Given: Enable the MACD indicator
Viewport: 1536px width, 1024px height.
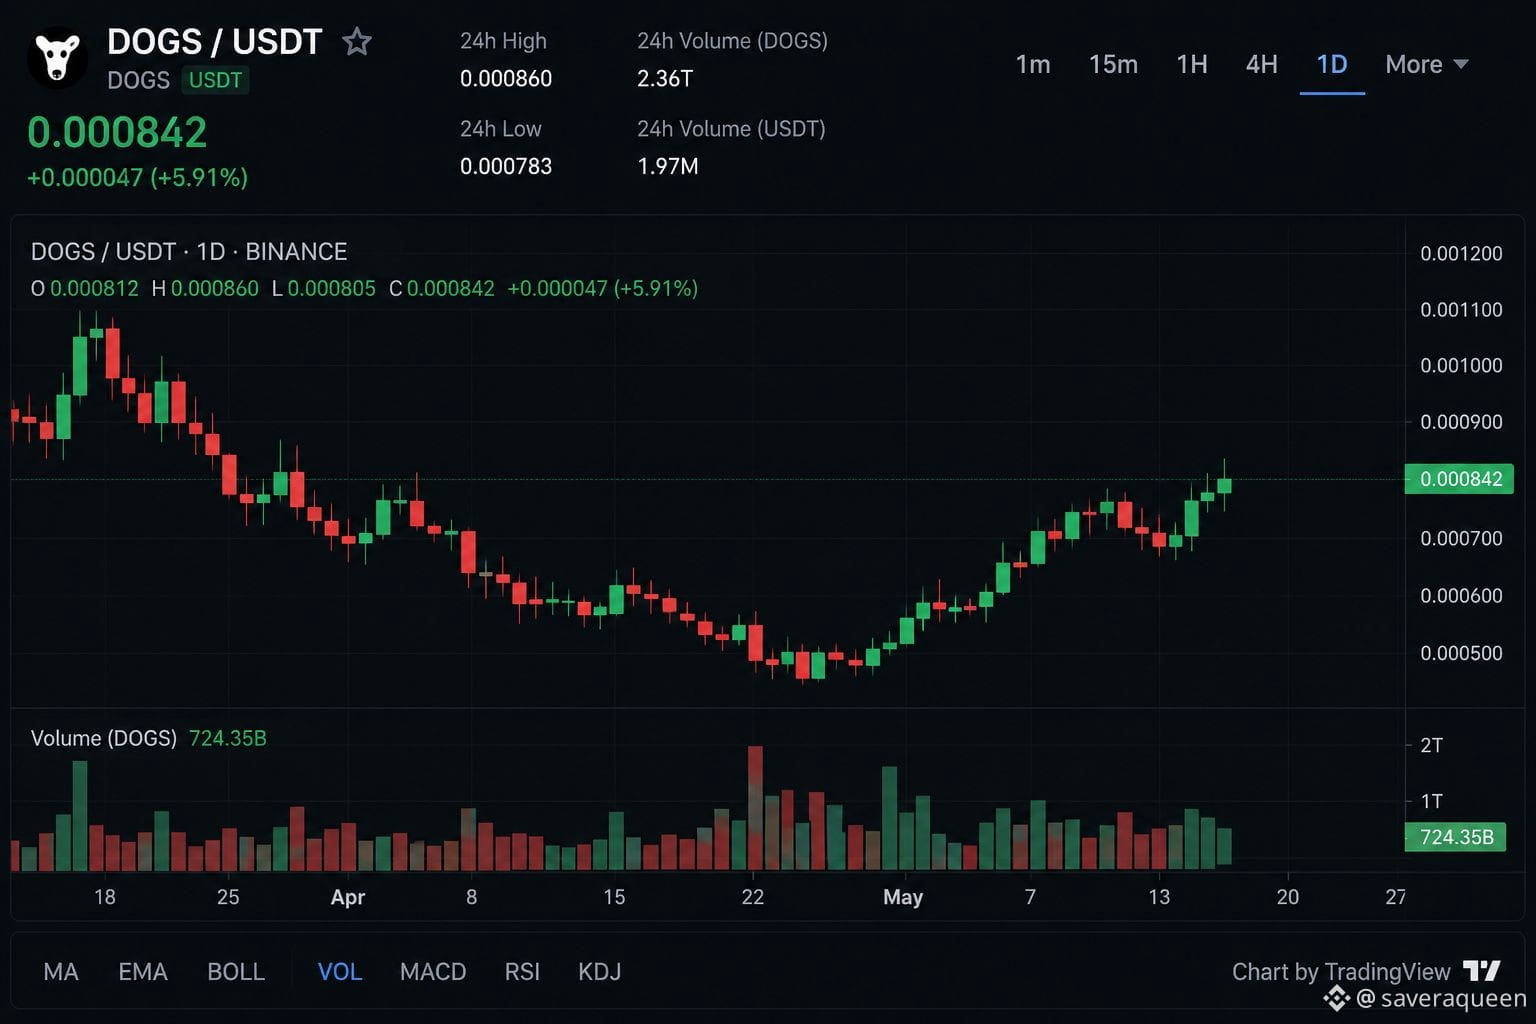Looking at the screenshot, I should (x=433, y=972).
